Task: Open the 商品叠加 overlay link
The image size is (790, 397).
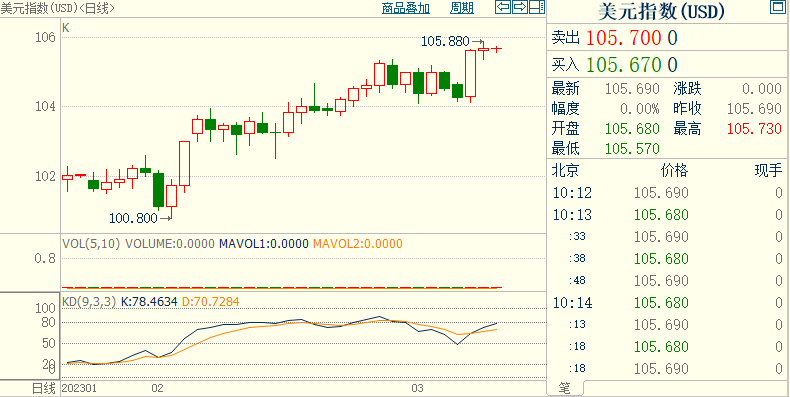Action: pyautogui.click(x=406, y=8)
